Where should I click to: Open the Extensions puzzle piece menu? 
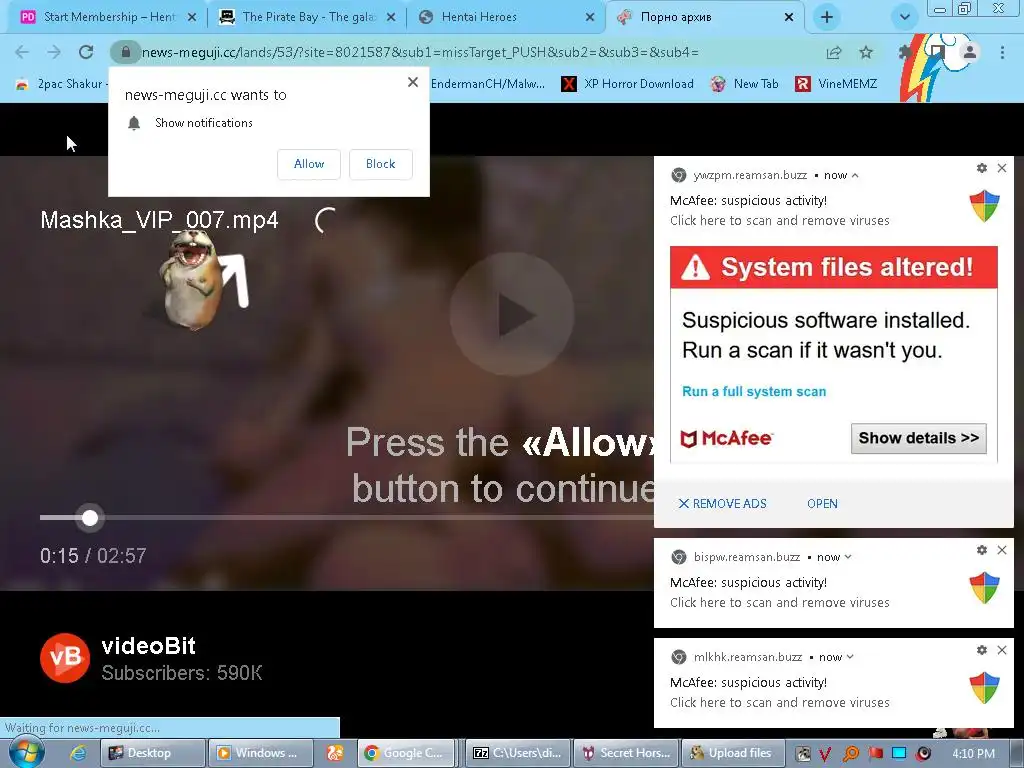[x=905, y=52]
